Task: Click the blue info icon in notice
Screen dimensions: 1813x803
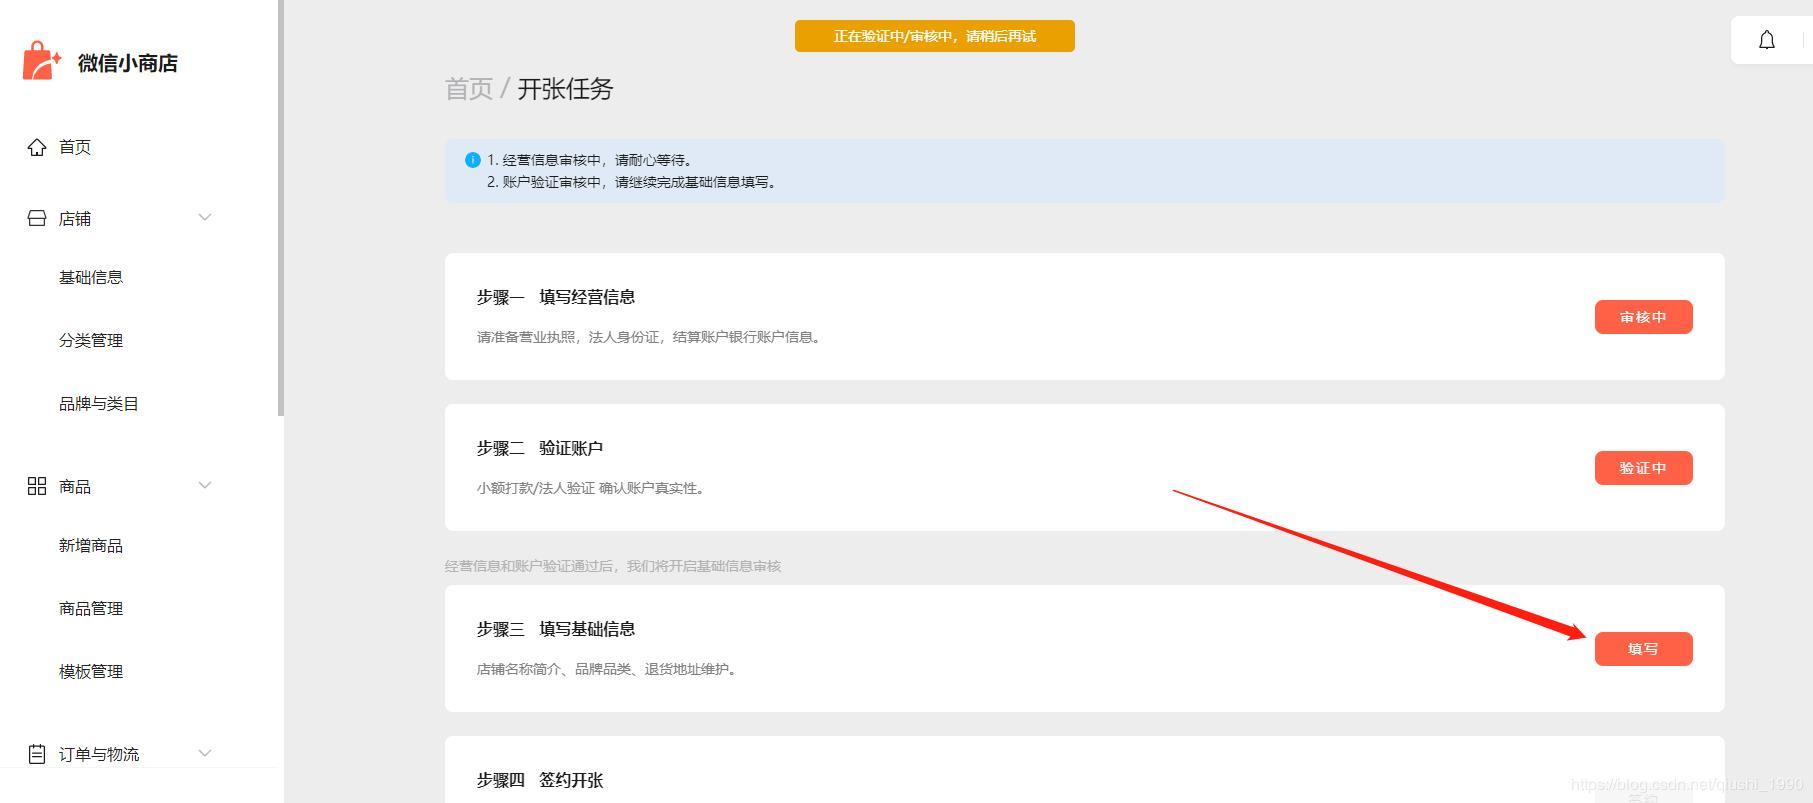Action: [473, 160]
